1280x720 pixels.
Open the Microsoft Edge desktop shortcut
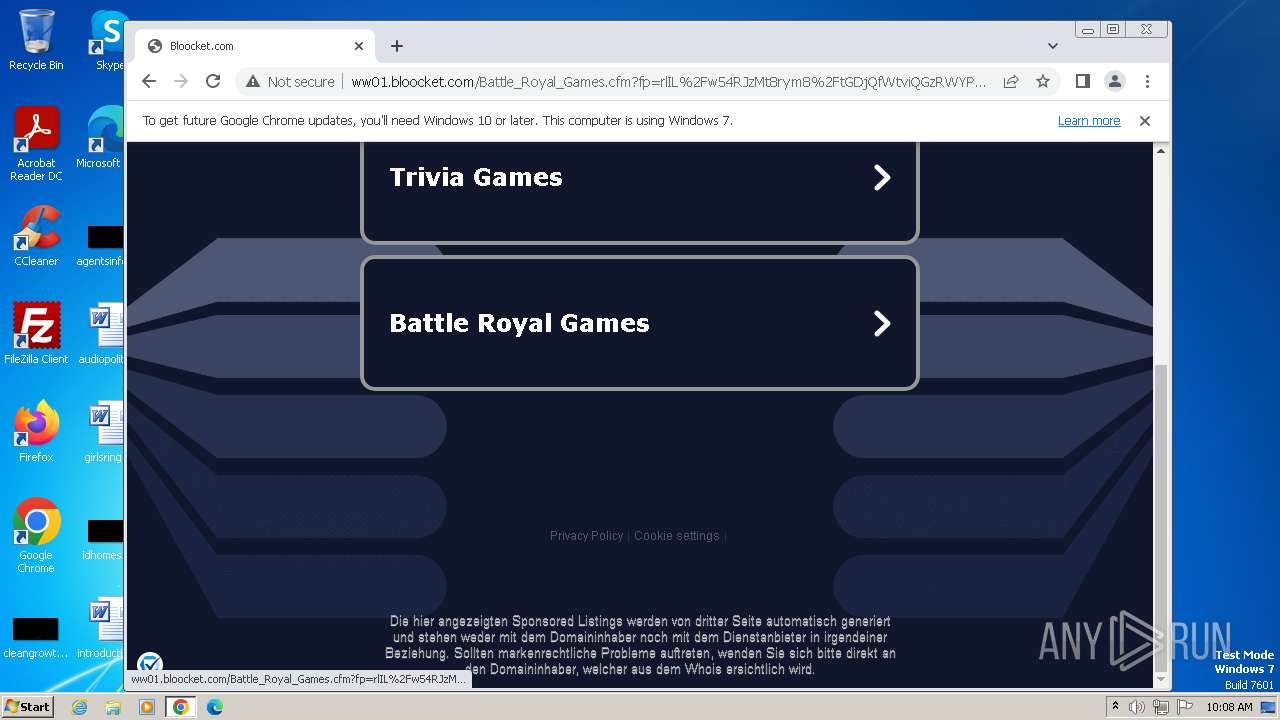click(x=100, y=138)
